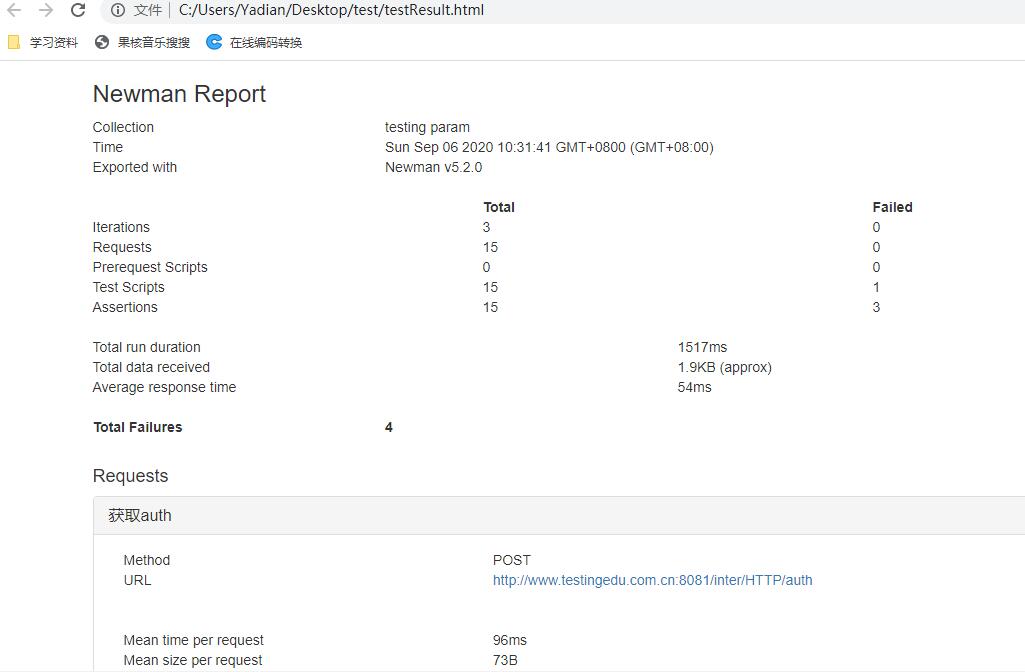Click the mean size value '73B'

point(505,660)
